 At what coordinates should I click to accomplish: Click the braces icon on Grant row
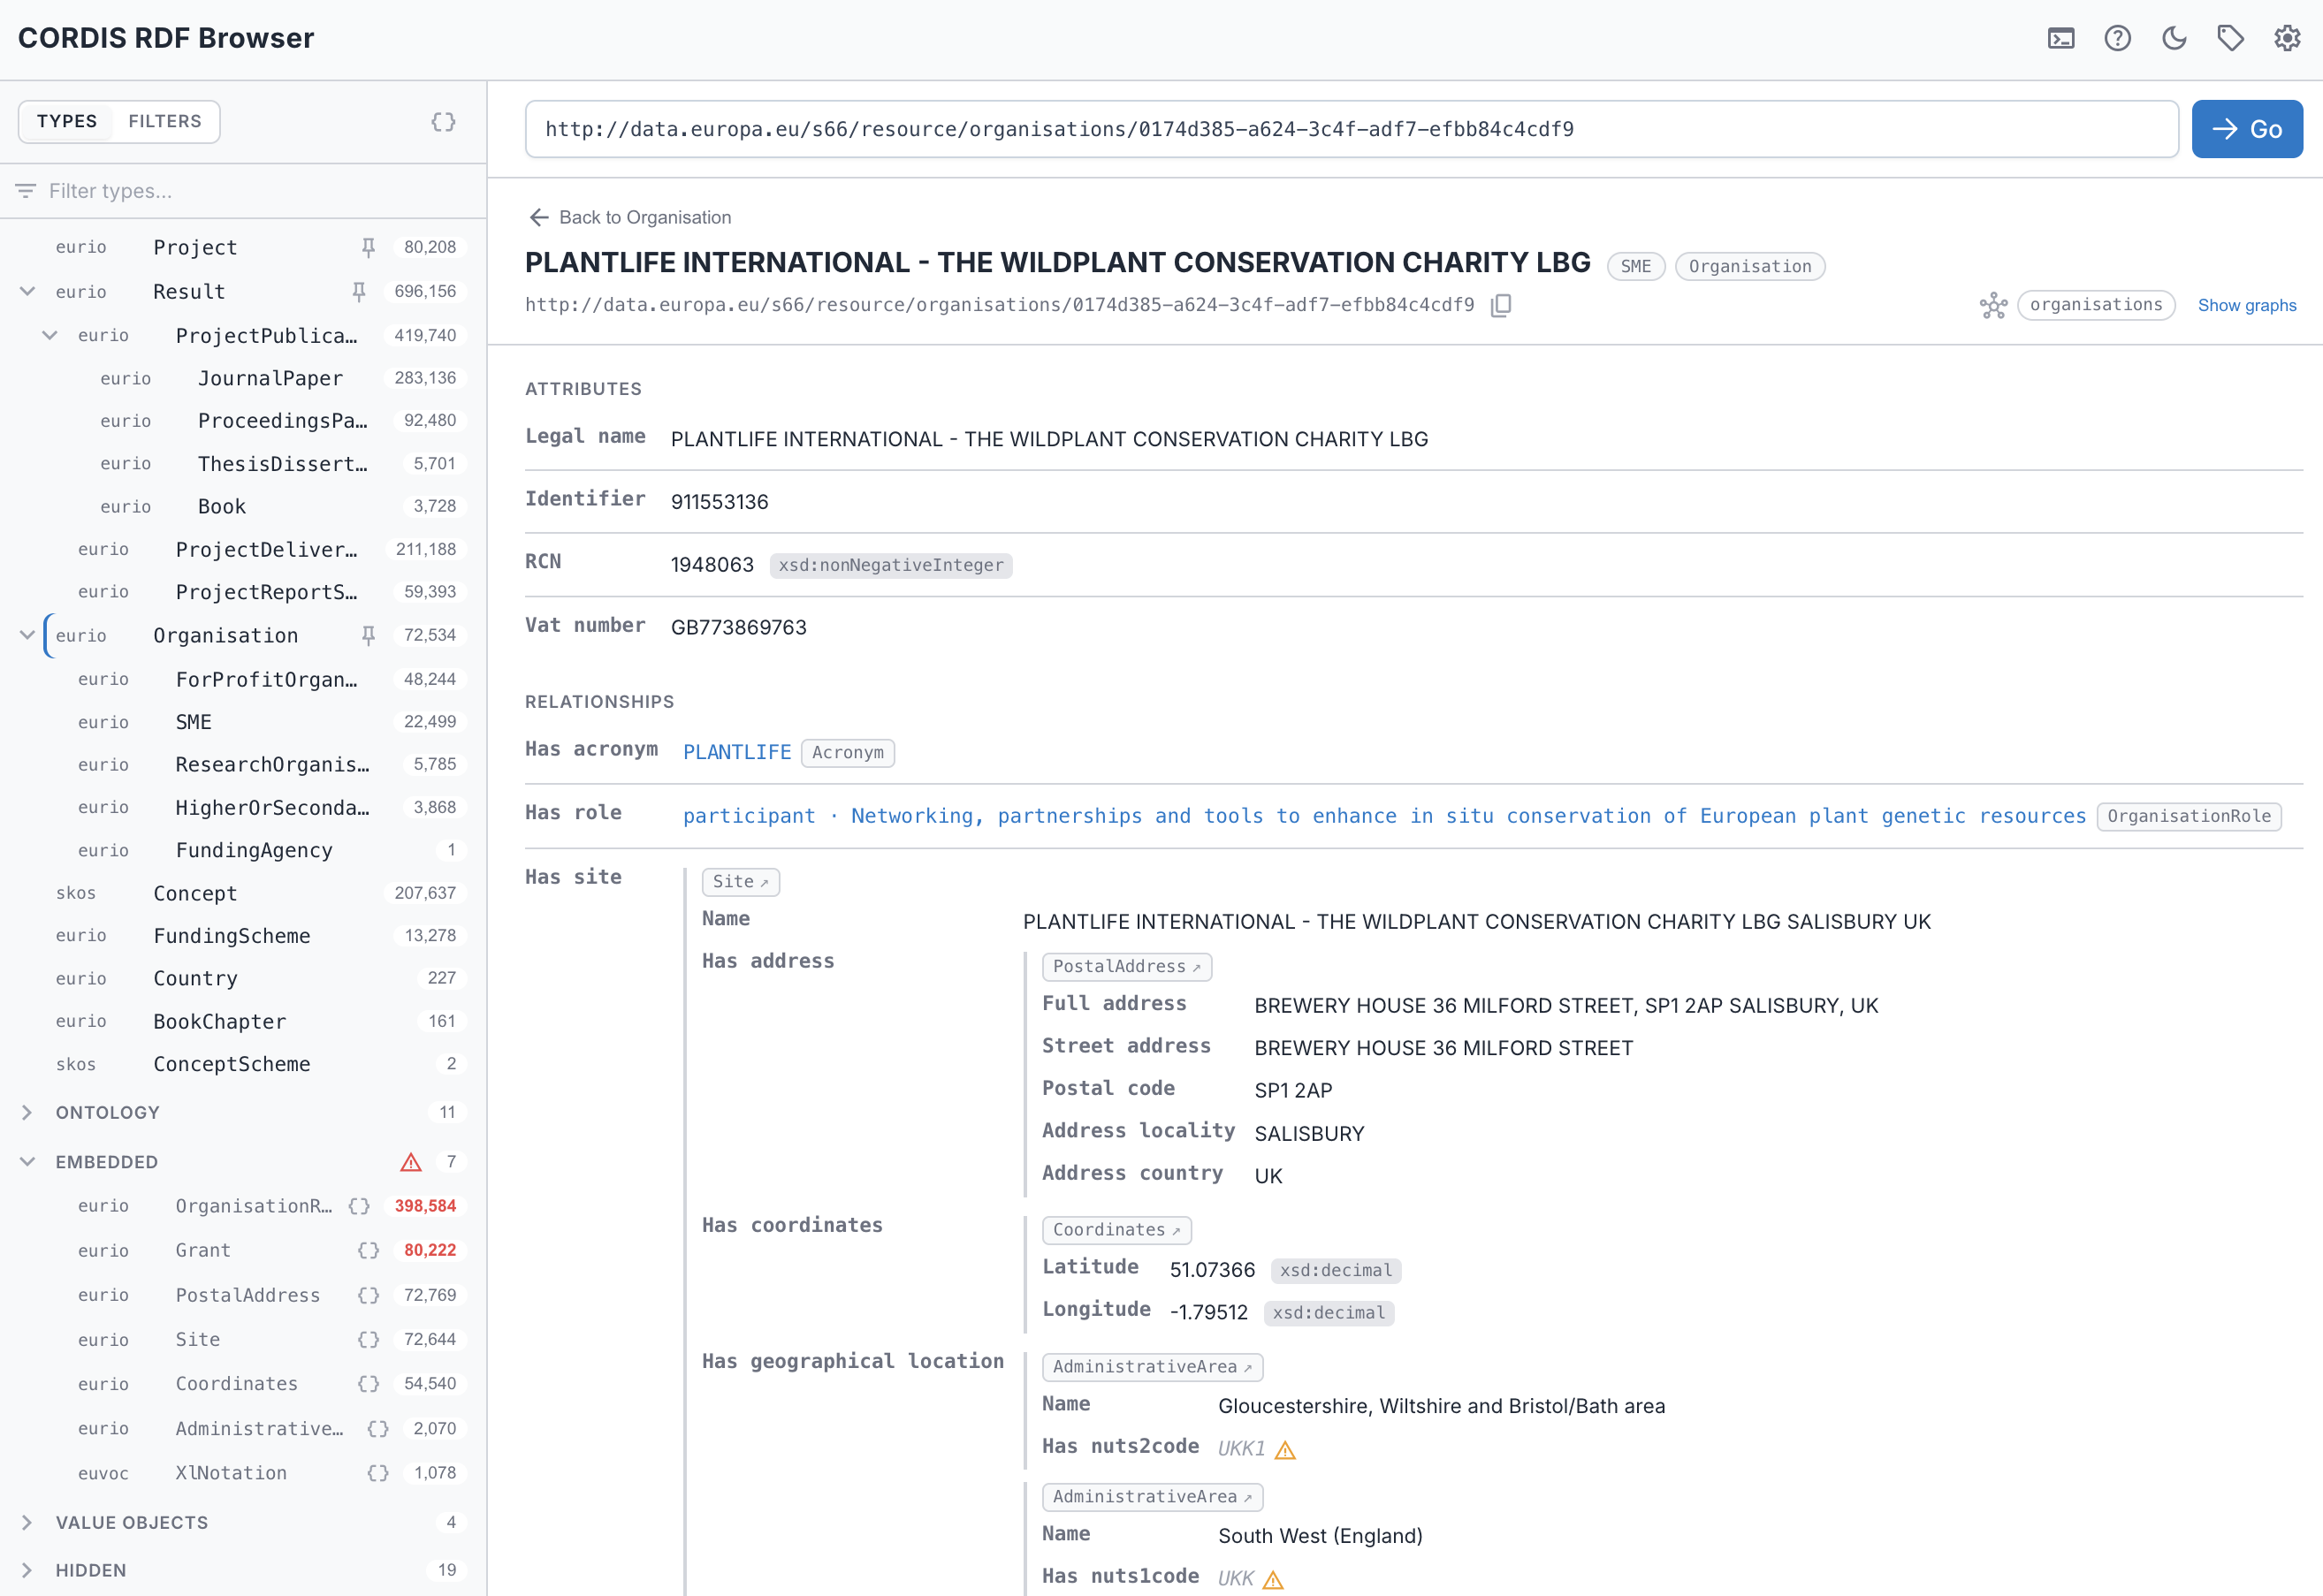[x=369, y=1250]
